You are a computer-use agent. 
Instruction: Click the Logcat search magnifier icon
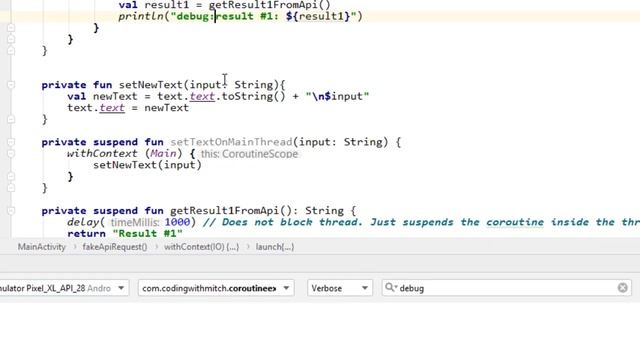pos(390,288)
